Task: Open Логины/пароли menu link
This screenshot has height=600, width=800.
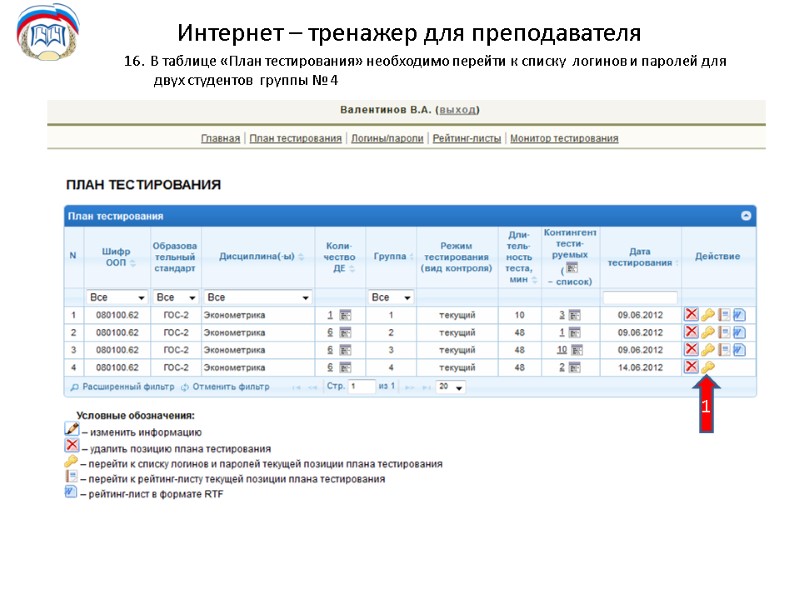Action: [387, 138]
